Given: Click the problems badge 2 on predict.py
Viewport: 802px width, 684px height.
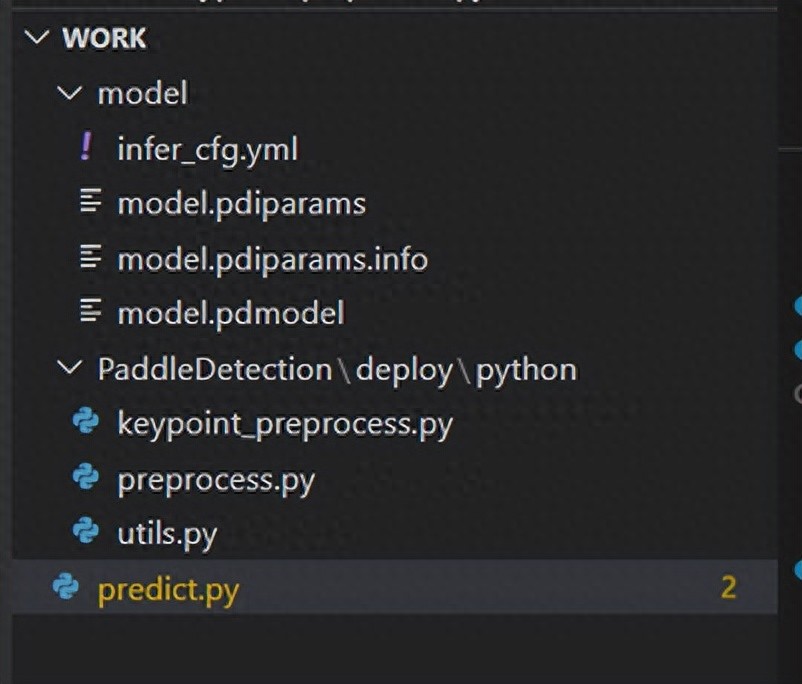Looking at the screenshot, I should (728, 587).
